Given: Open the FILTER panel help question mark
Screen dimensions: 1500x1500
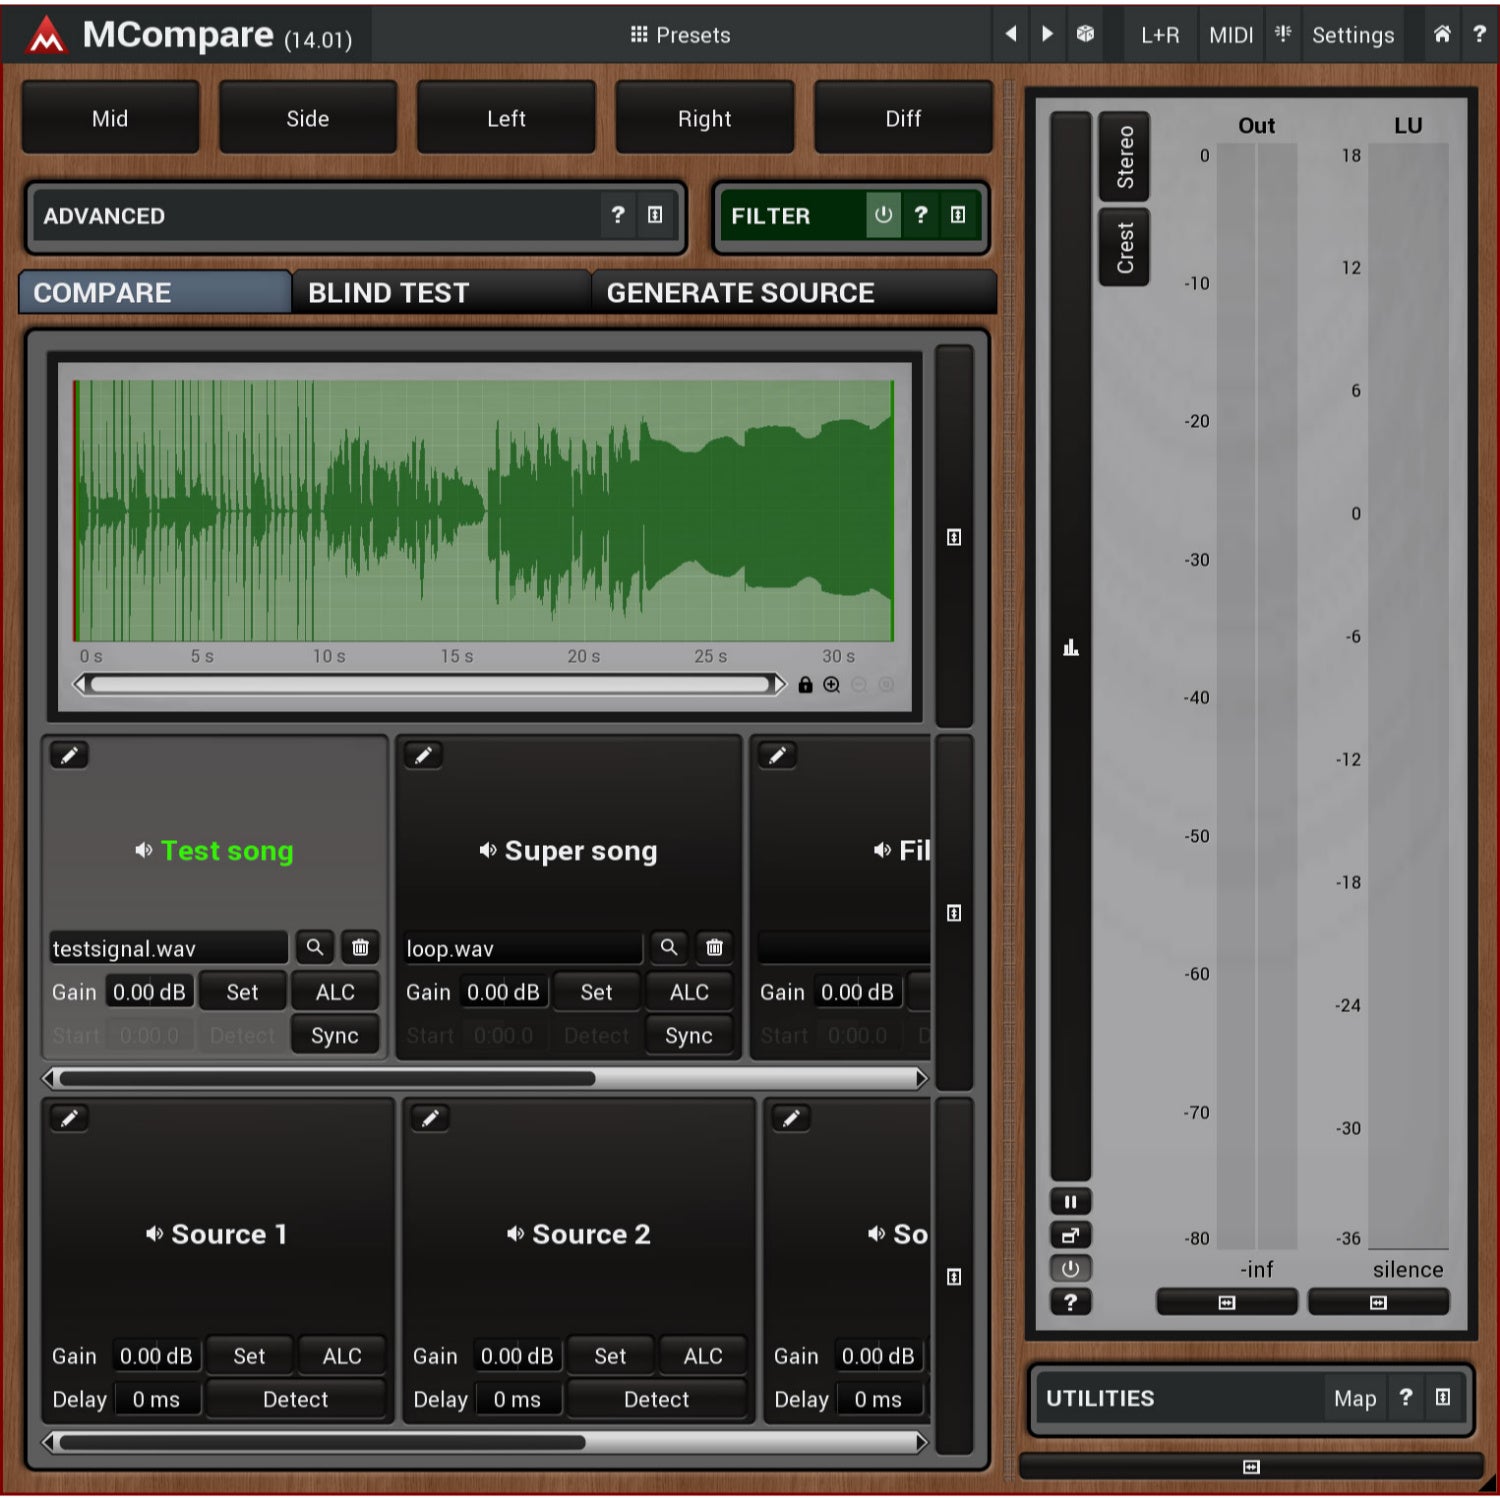Looking at the screenshot, I should click(x=921, y=215).
